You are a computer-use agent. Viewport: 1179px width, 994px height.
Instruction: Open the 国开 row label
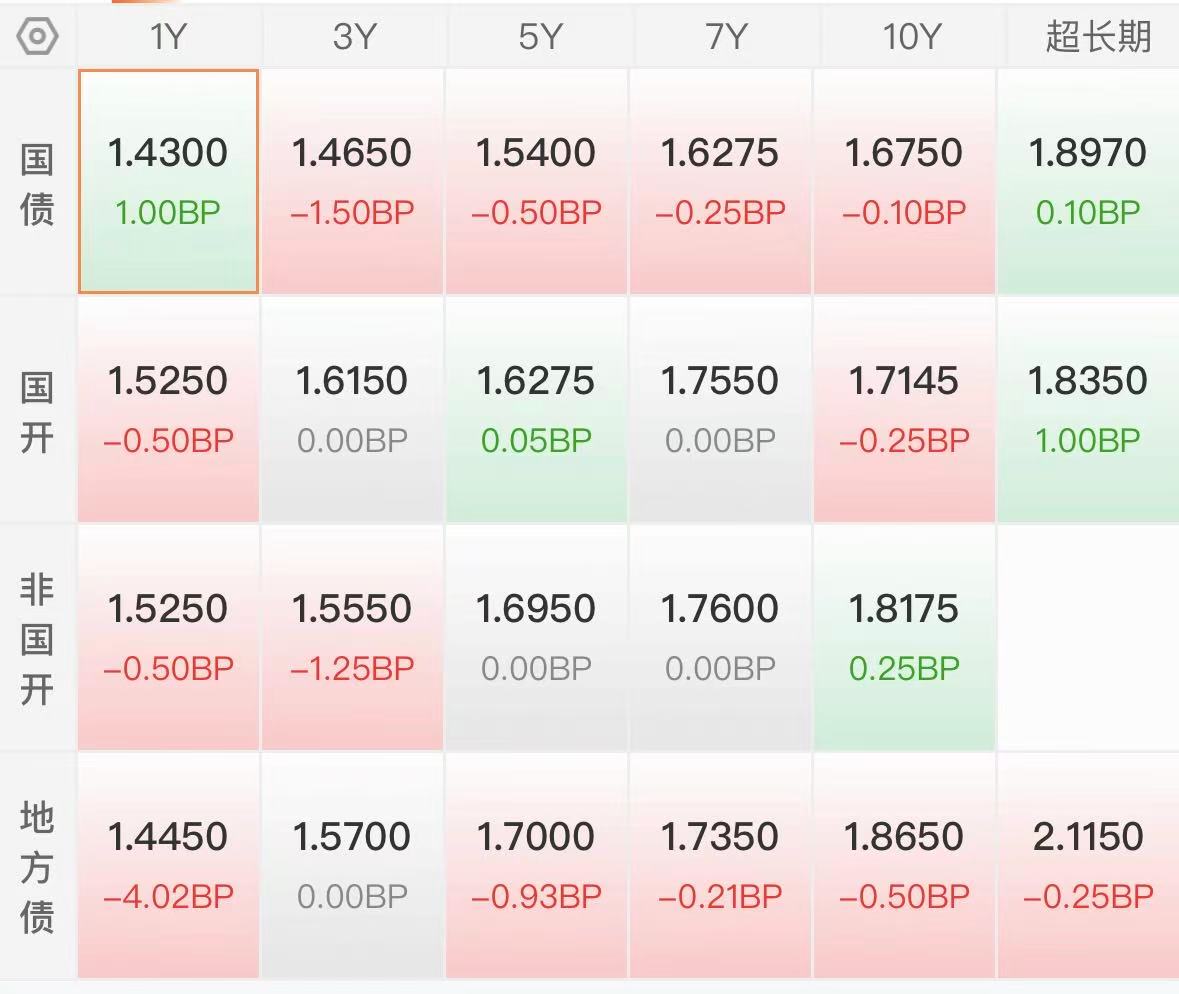37,412
